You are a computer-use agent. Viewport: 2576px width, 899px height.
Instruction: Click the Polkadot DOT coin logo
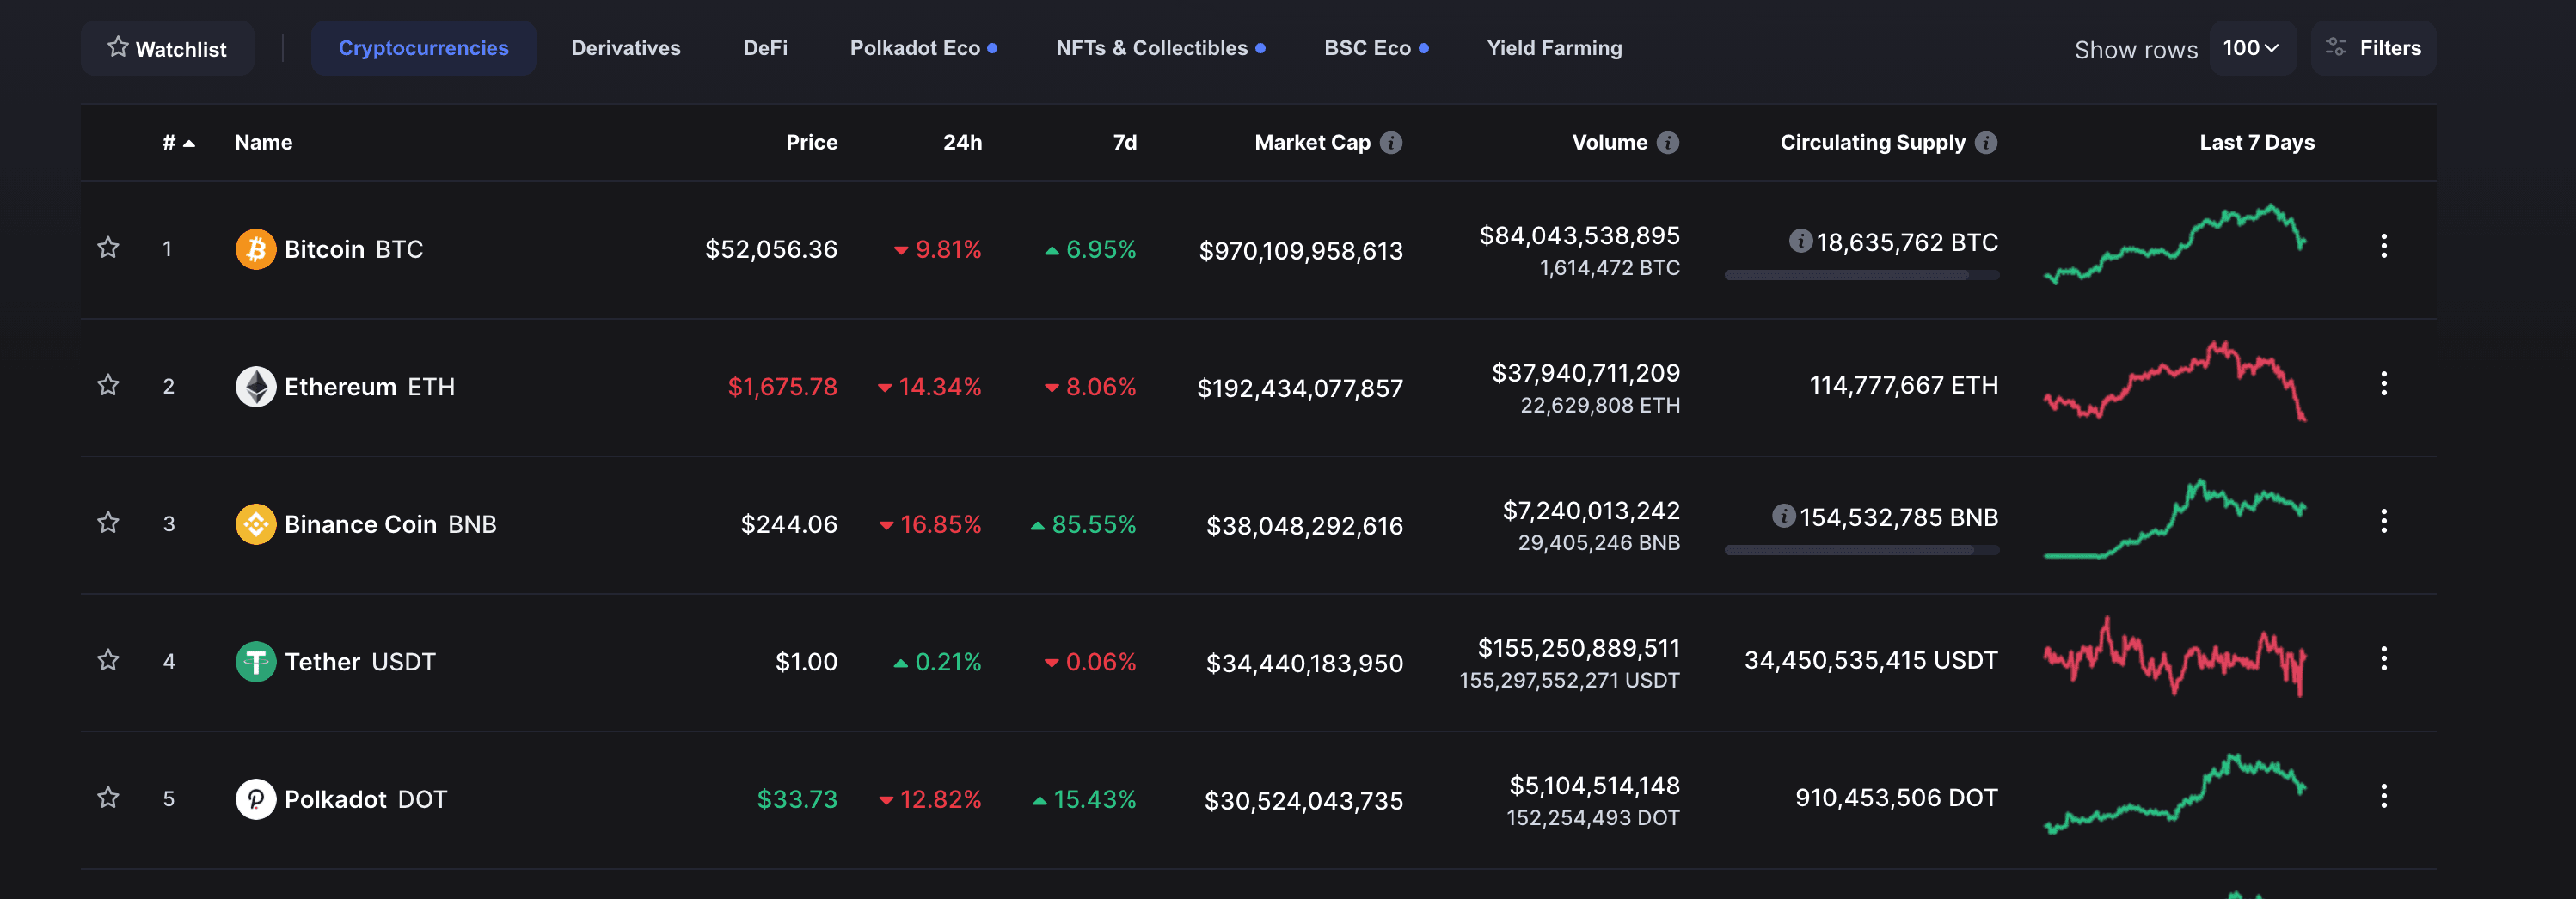(x=256, y=799)
